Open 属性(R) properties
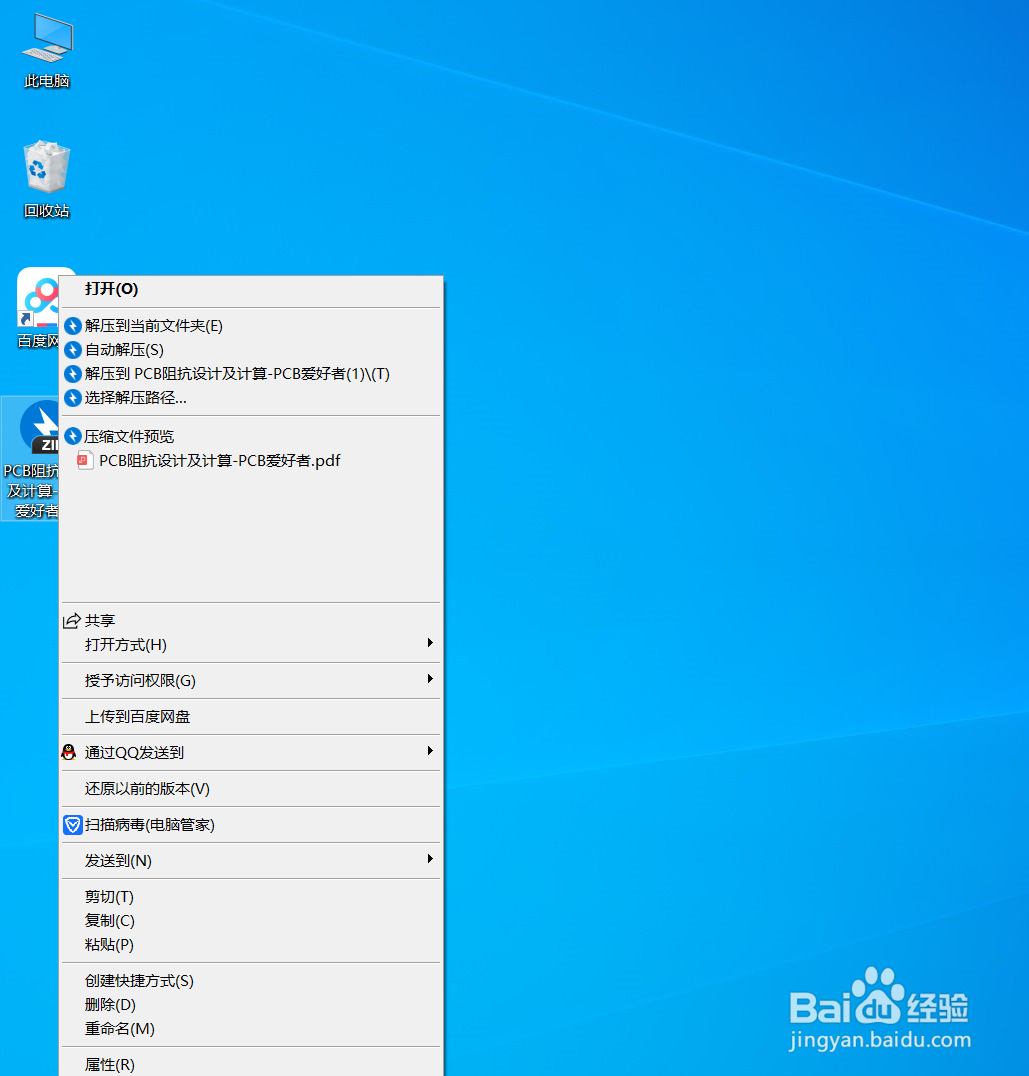The image size is (1029, 1076). 250,1064
